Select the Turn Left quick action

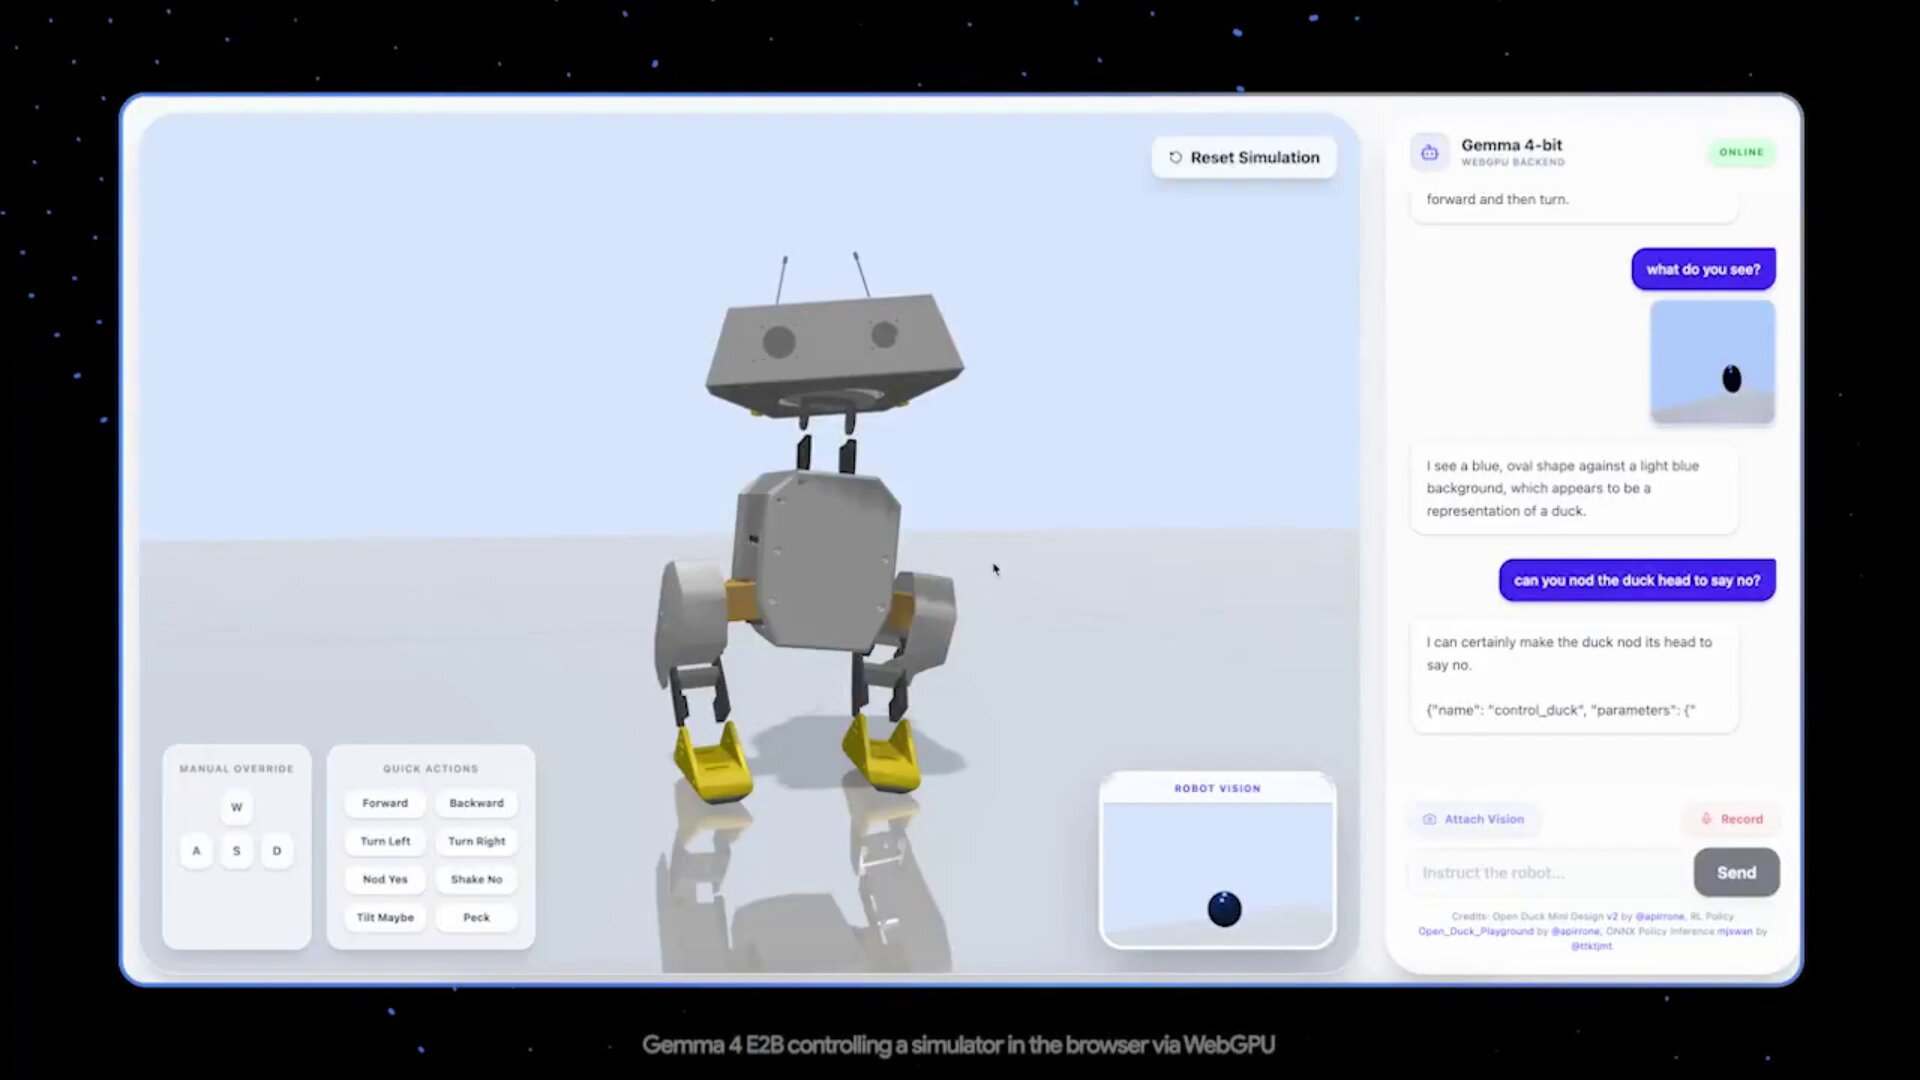point(385,841)
